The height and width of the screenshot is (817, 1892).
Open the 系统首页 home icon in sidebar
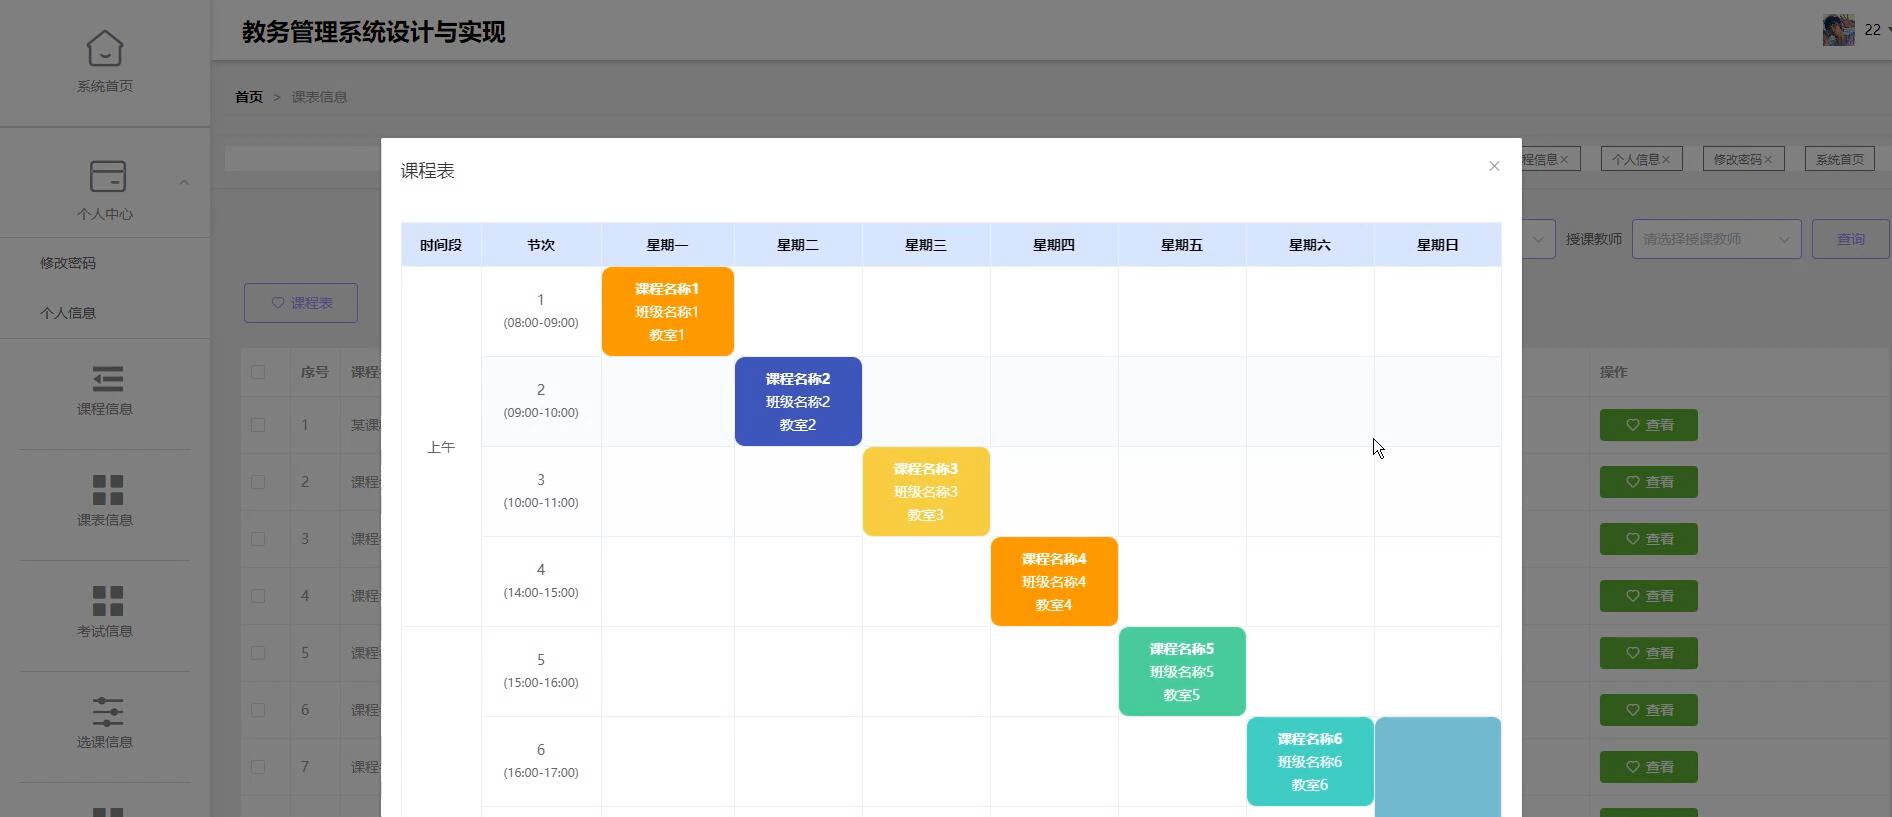[105, 48]
